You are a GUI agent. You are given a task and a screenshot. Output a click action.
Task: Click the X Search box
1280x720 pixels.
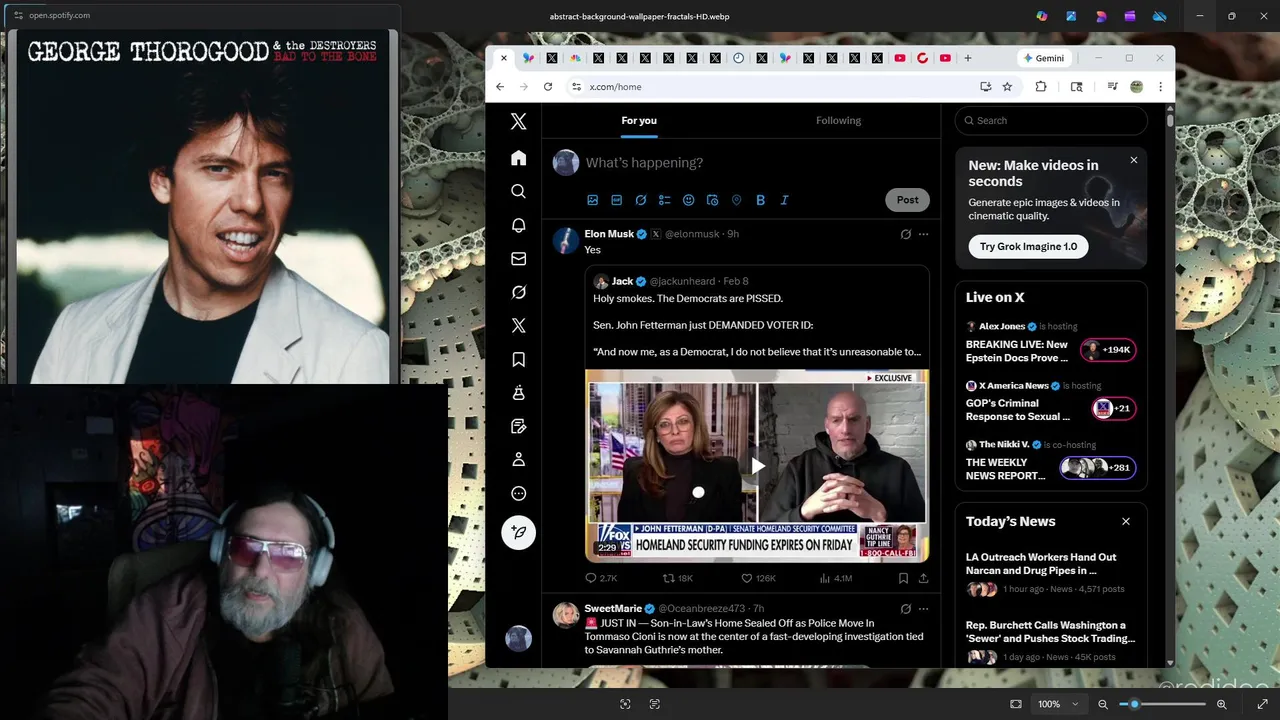coord(1050,120)
